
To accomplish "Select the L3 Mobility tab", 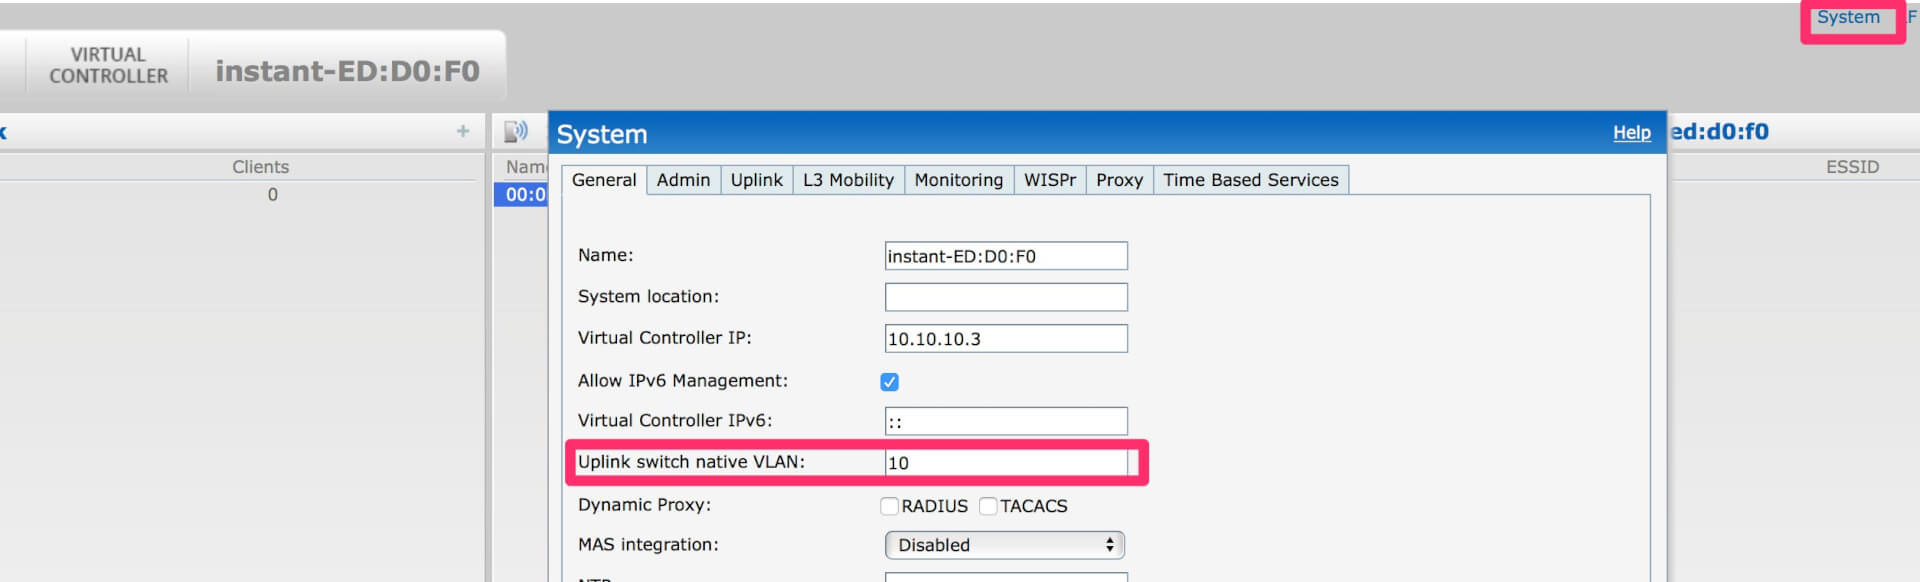I will (x=848, y=180).
